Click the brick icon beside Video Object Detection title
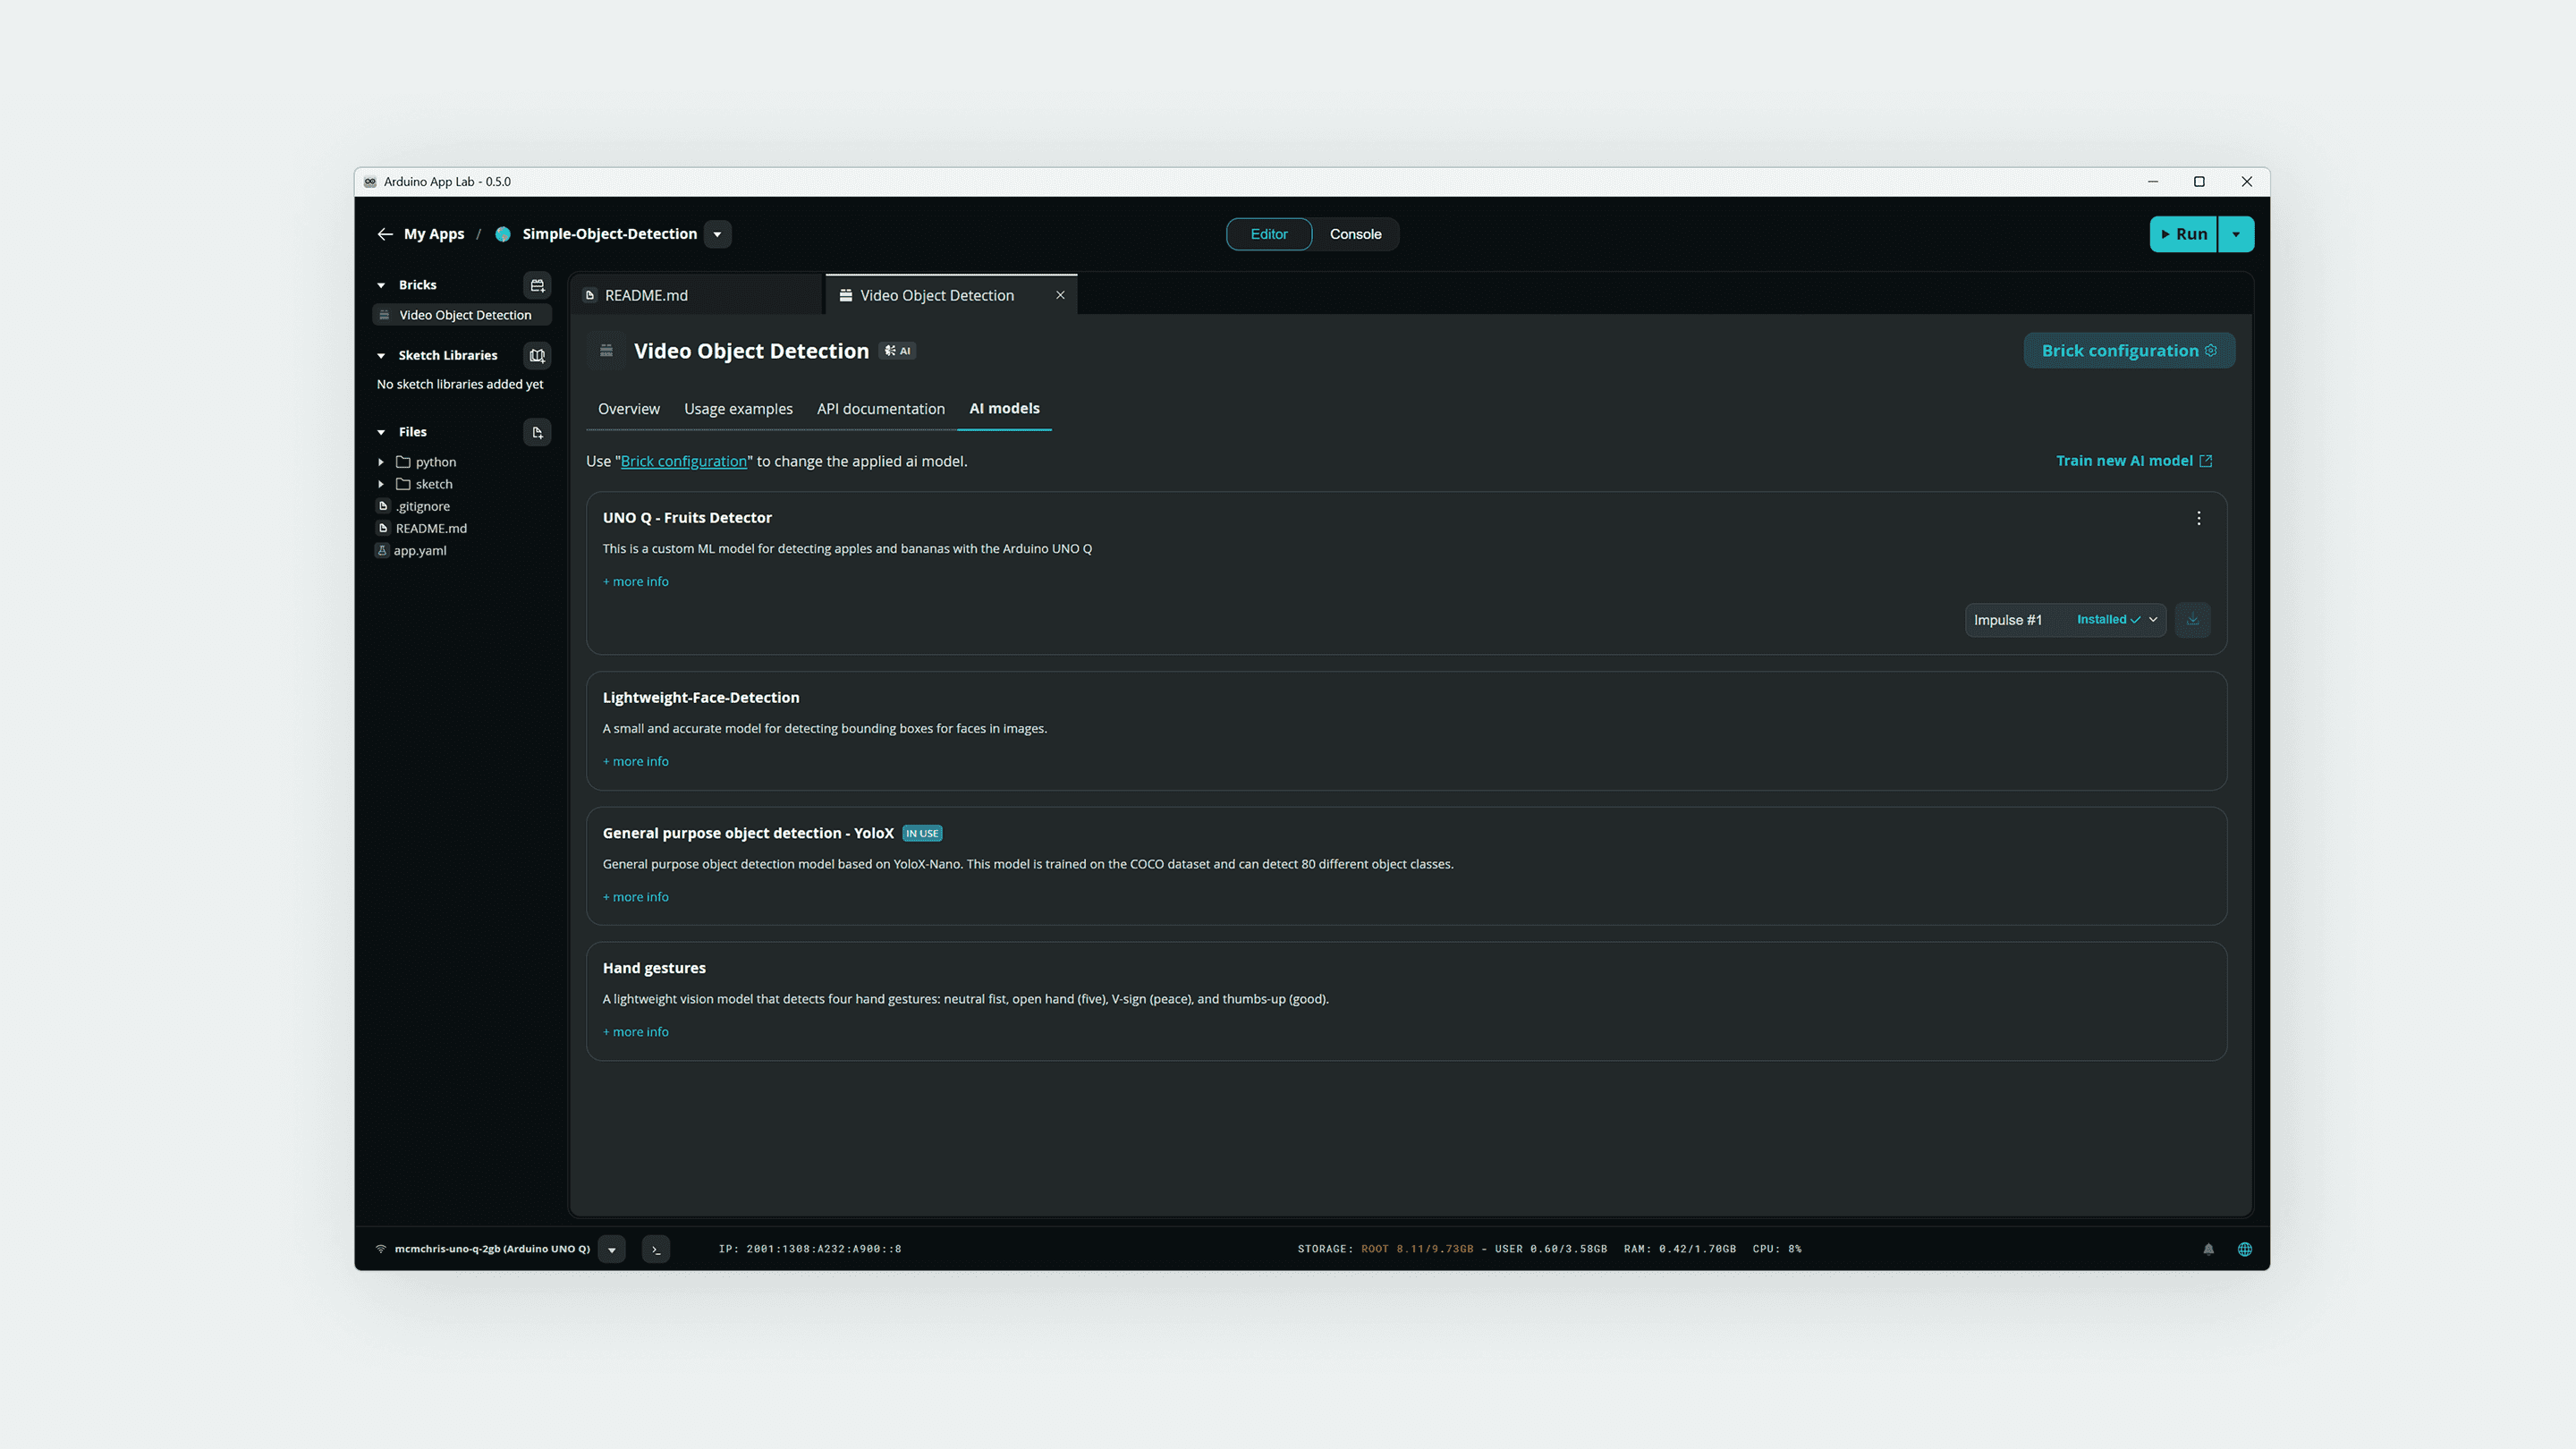This screenshot has height=1449, width=2576. click(606, 351)
